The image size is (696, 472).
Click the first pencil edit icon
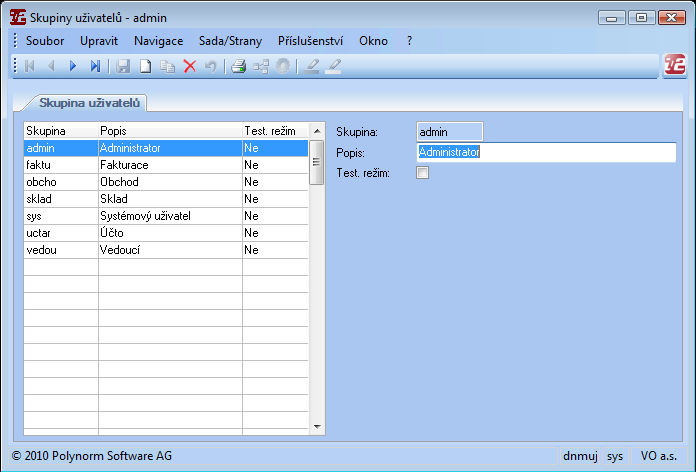[311, 66]
